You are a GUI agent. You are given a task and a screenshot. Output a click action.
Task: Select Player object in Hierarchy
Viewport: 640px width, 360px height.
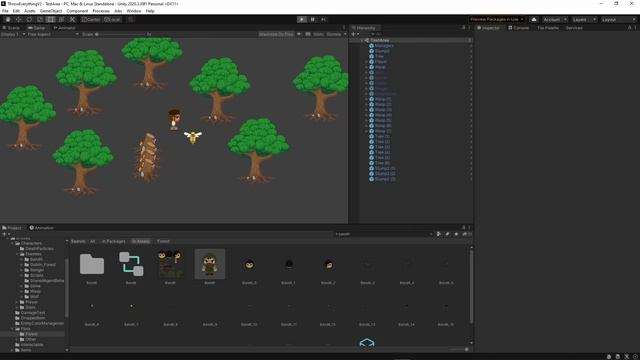[x=380, y=62]
